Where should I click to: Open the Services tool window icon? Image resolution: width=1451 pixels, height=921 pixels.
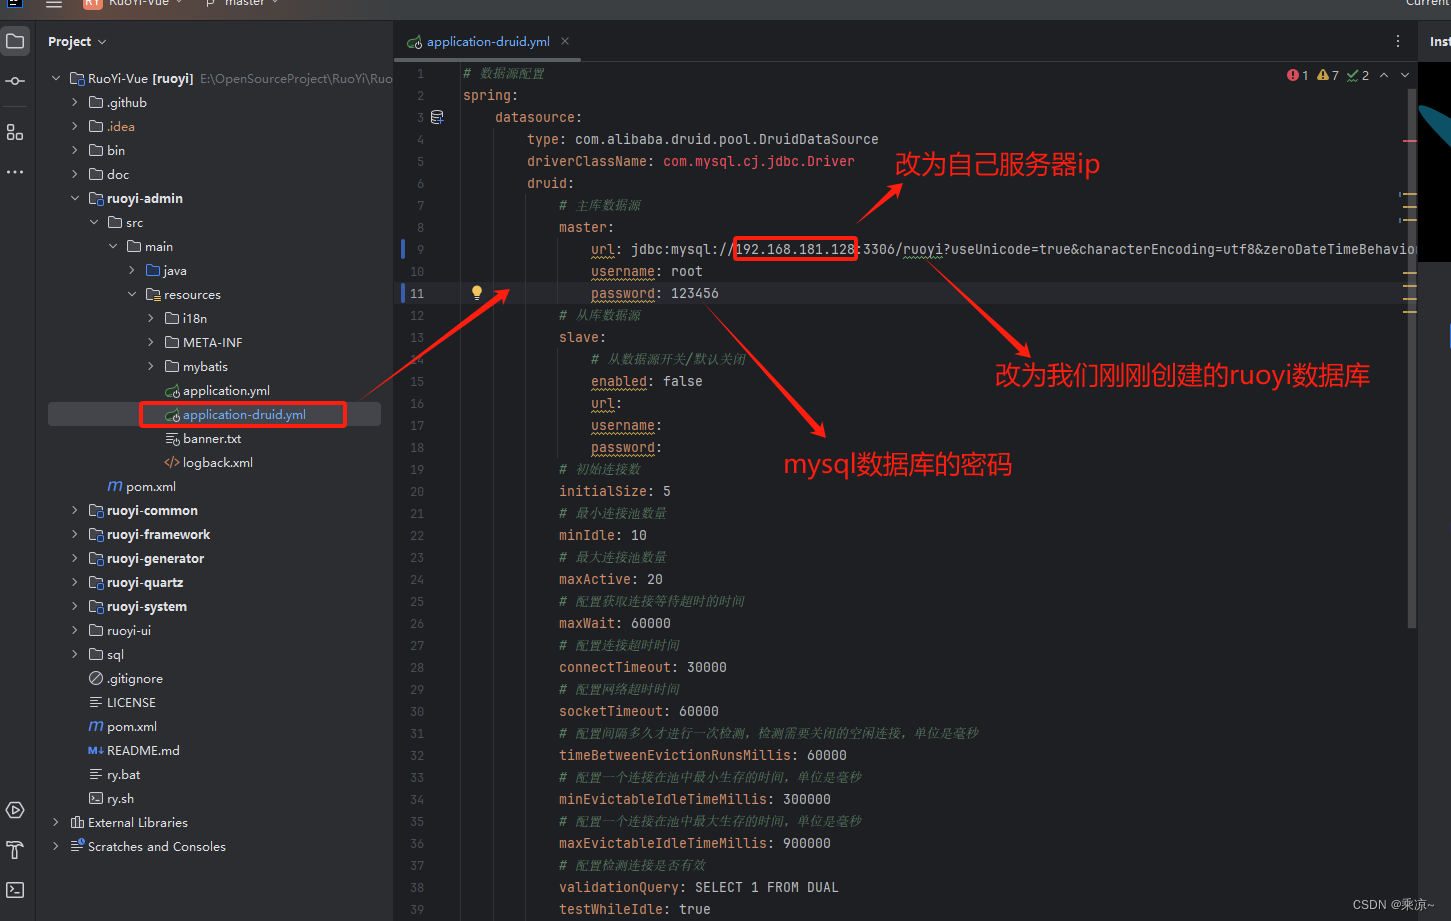15,810
